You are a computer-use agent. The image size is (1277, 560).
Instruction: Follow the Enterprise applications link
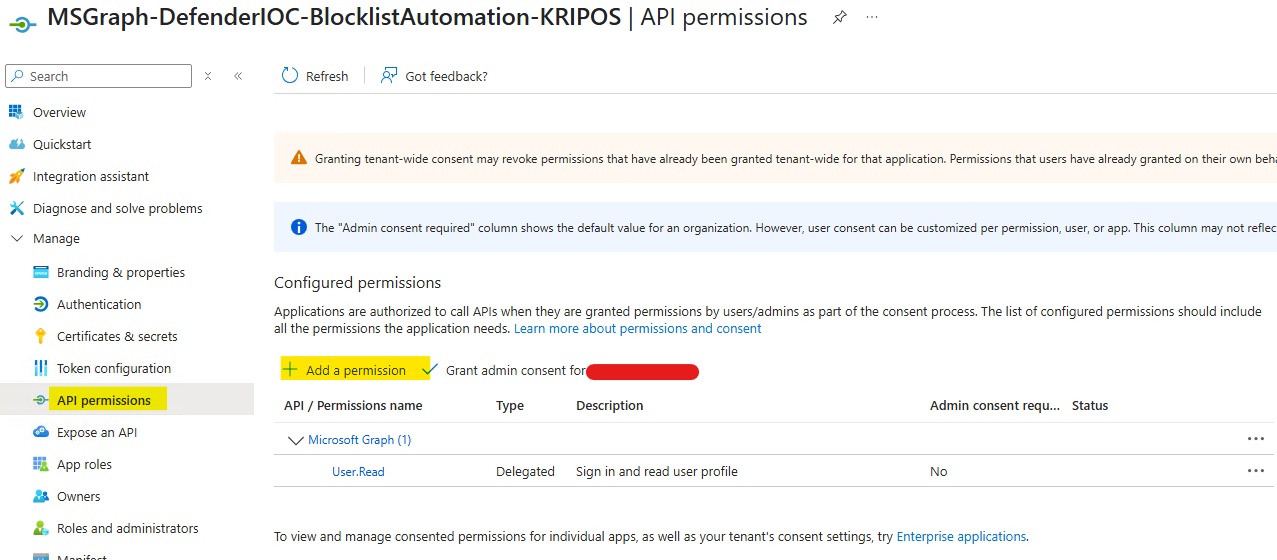coord(961,536)
